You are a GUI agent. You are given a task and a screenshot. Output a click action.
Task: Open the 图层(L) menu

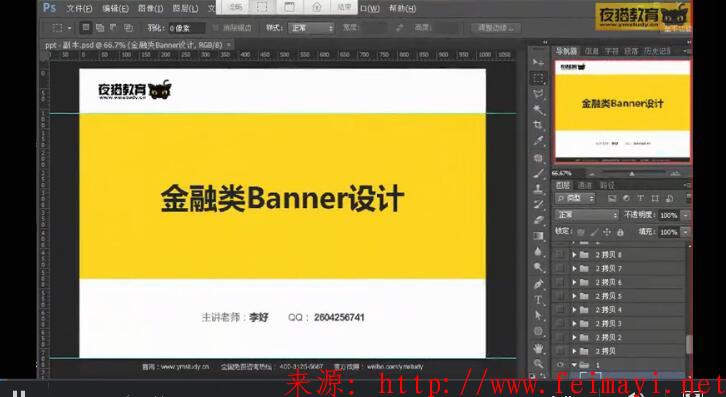[x=185, y=8]
